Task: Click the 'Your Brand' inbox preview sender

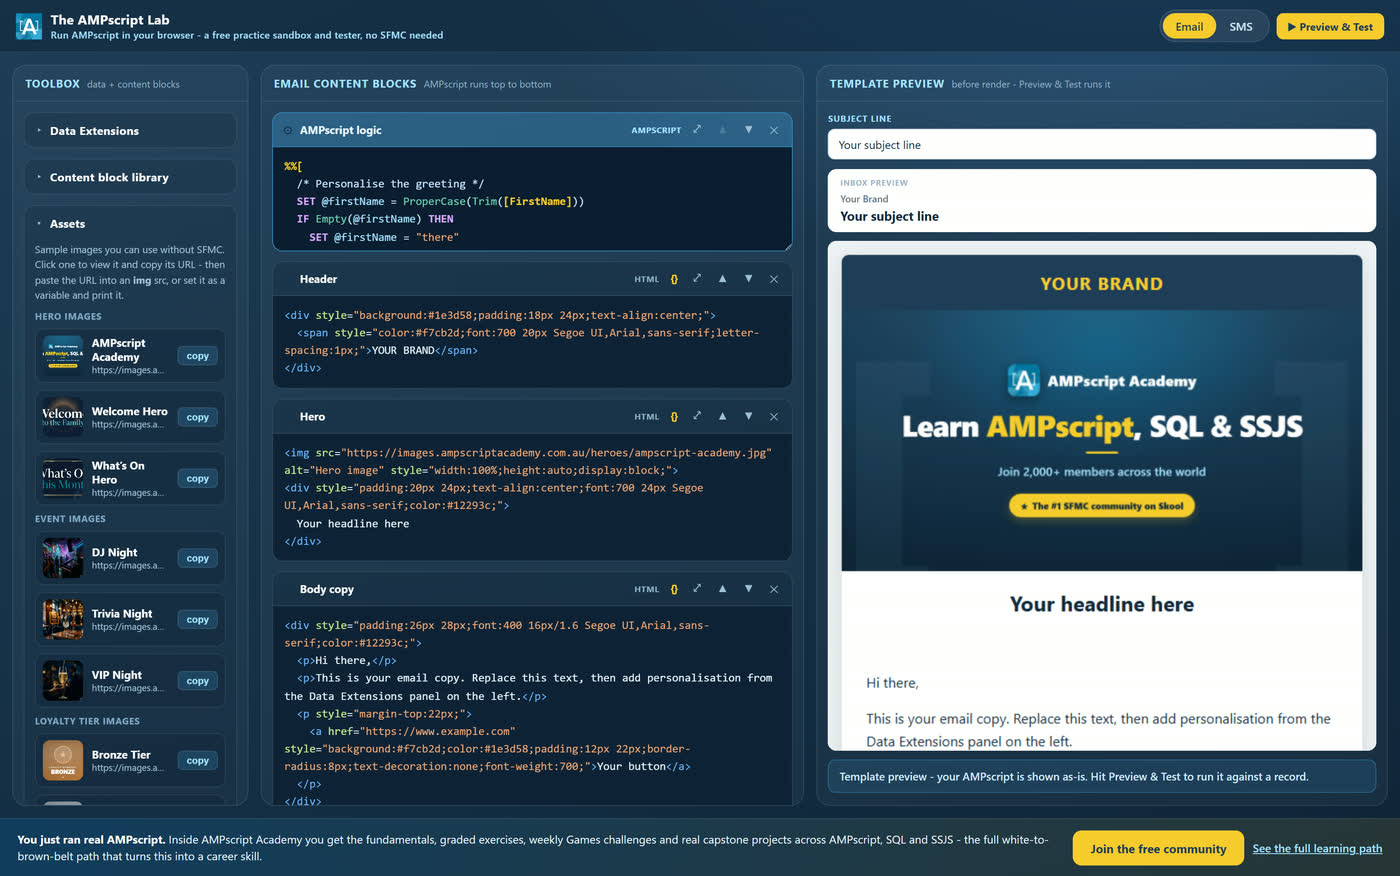Action: [x=864, y=199]
